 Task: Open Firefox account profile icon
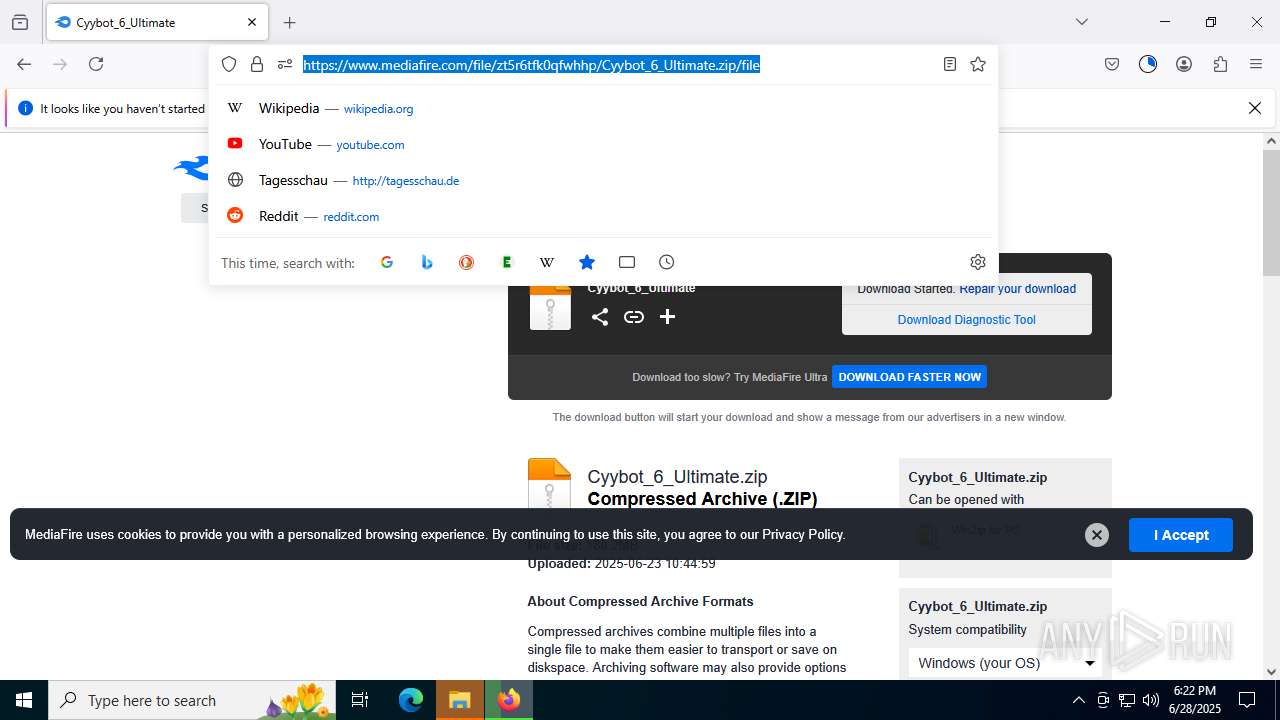tap(1184, 64)
